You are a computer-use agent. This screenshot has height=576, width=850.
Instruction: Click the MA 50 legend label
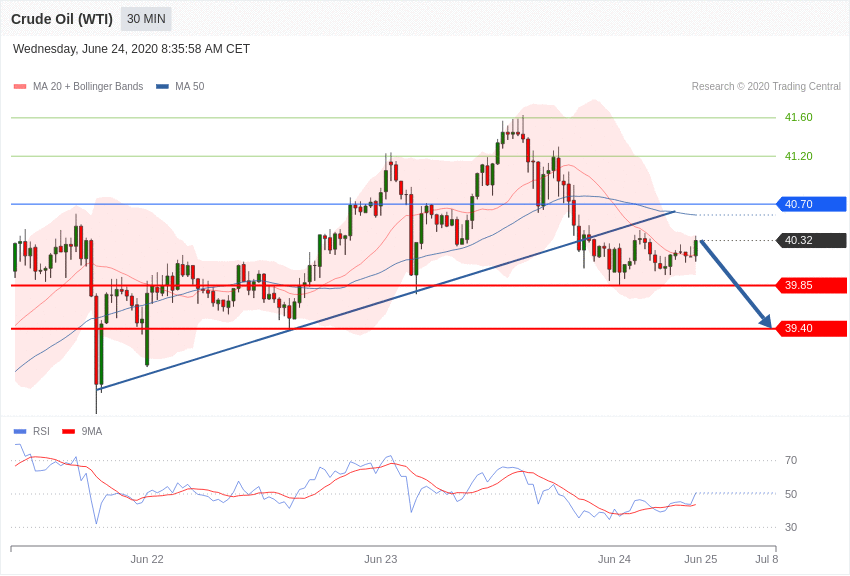pos(190,86)
